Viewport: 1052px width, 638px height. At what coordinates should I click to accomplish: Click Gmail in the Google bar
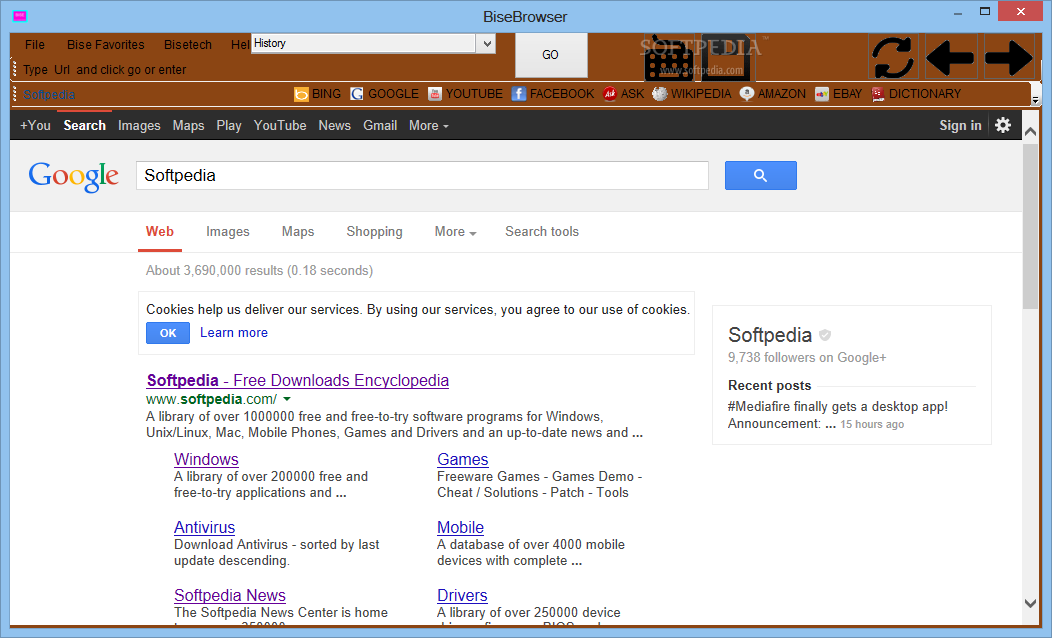[380, 125]
